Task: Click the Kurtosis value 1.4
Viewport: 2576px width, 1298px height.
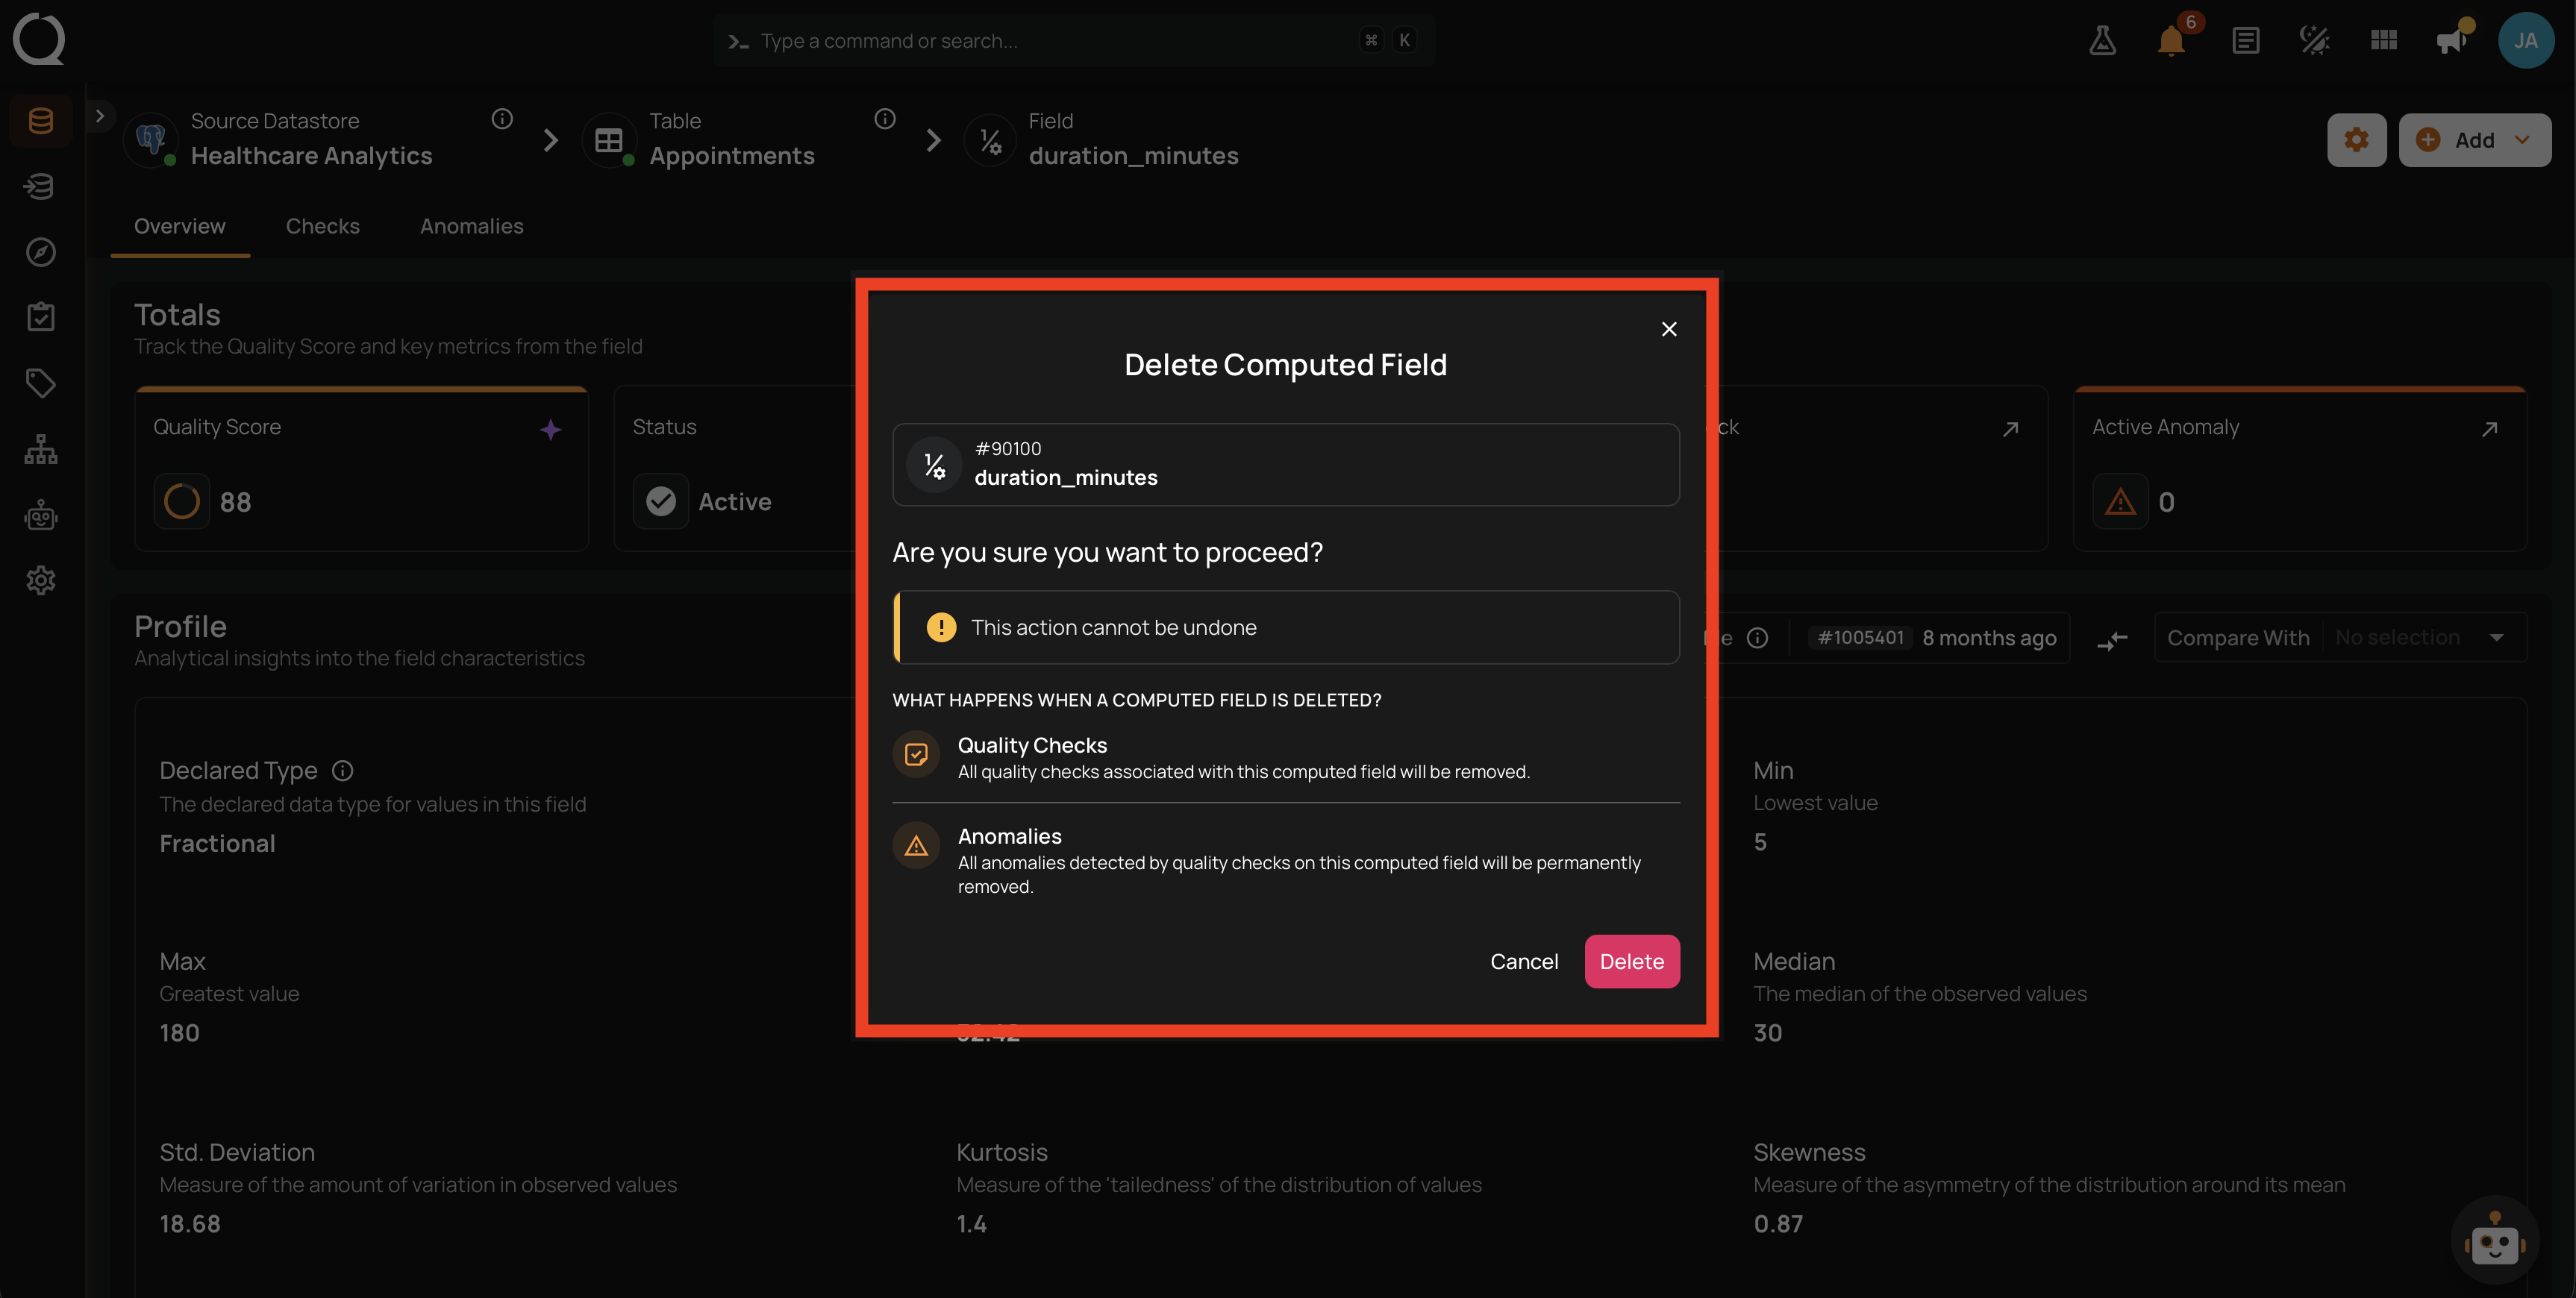Action: (971, 1224)
